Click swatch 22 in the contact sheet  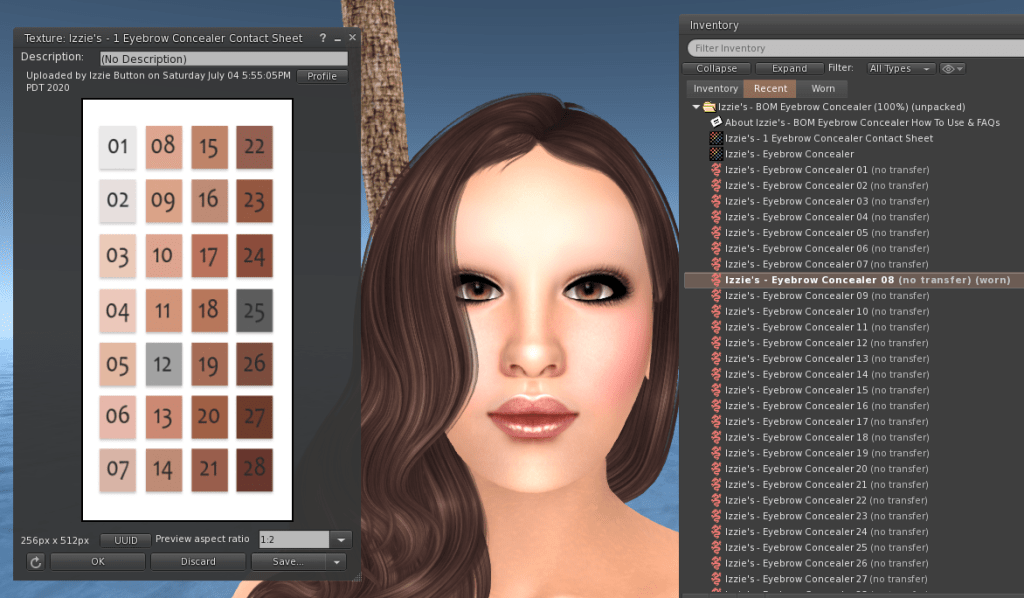(x=253, y=147)
